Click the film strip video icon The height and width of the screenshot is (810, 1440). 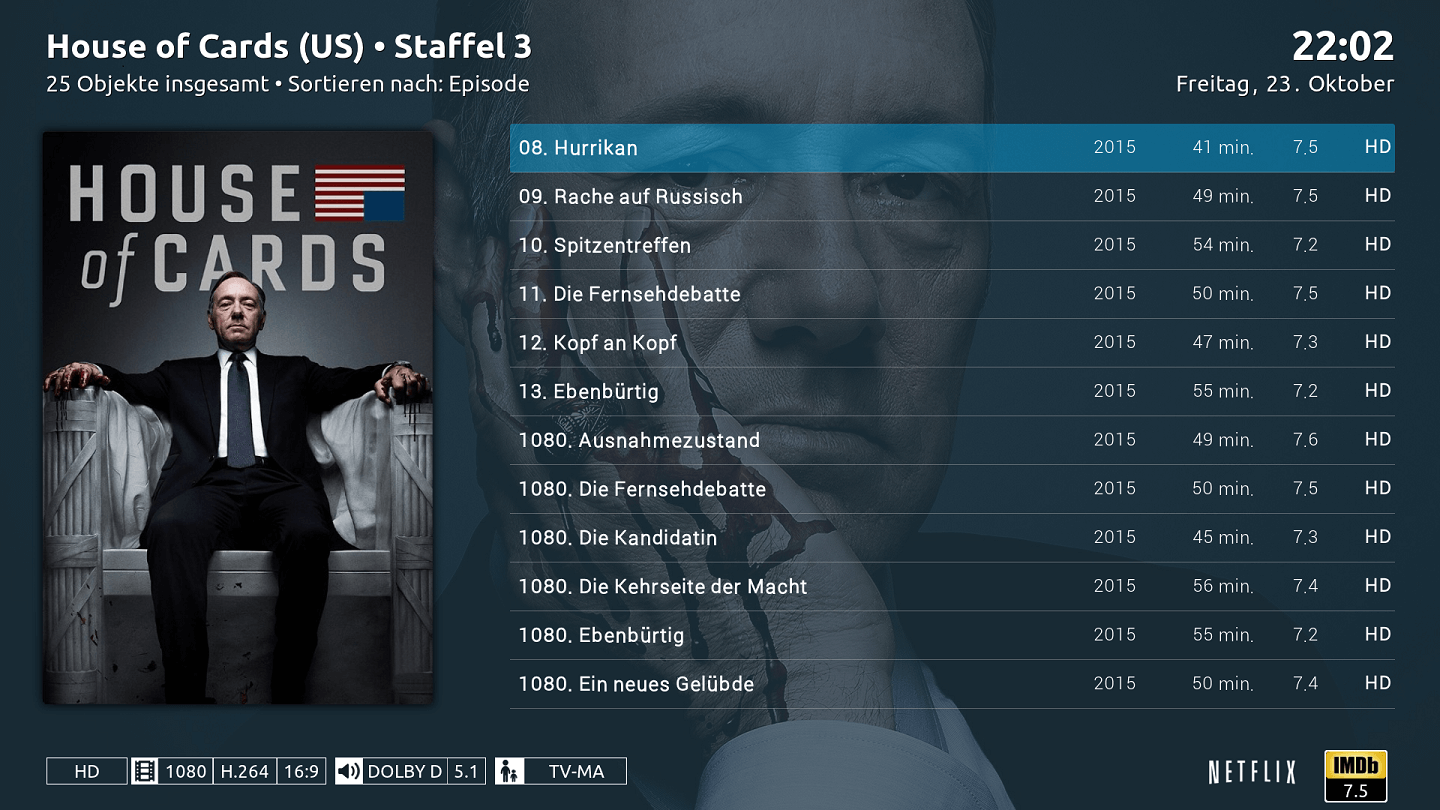click(x=145, y=771)
